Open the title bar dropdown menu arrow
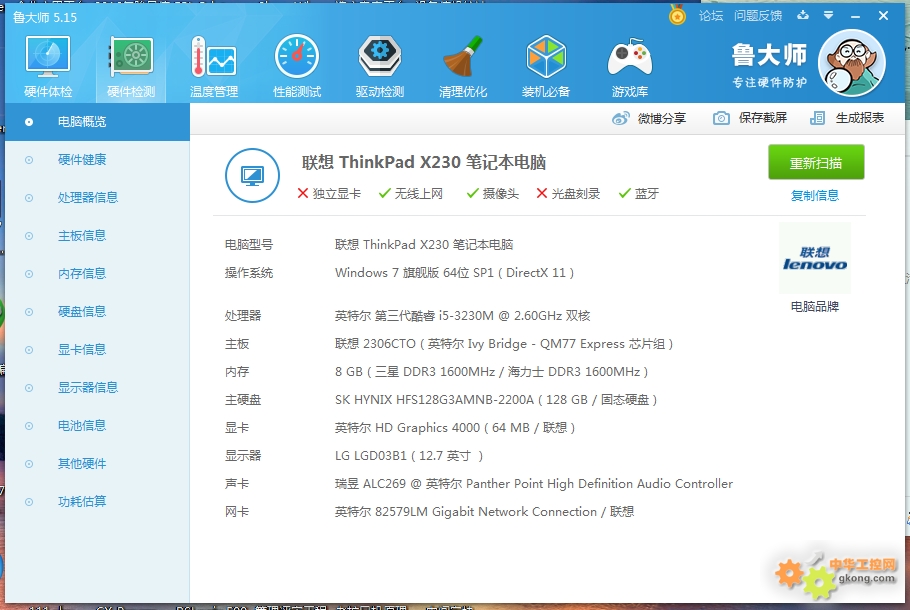The width and height of the screenshot is (910, 610). (829, 15)
